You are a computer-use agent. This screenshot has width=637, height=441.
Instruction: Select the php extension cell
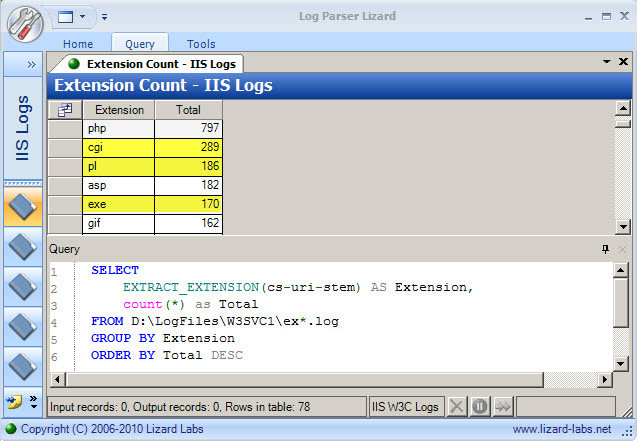tap(119, 128)
